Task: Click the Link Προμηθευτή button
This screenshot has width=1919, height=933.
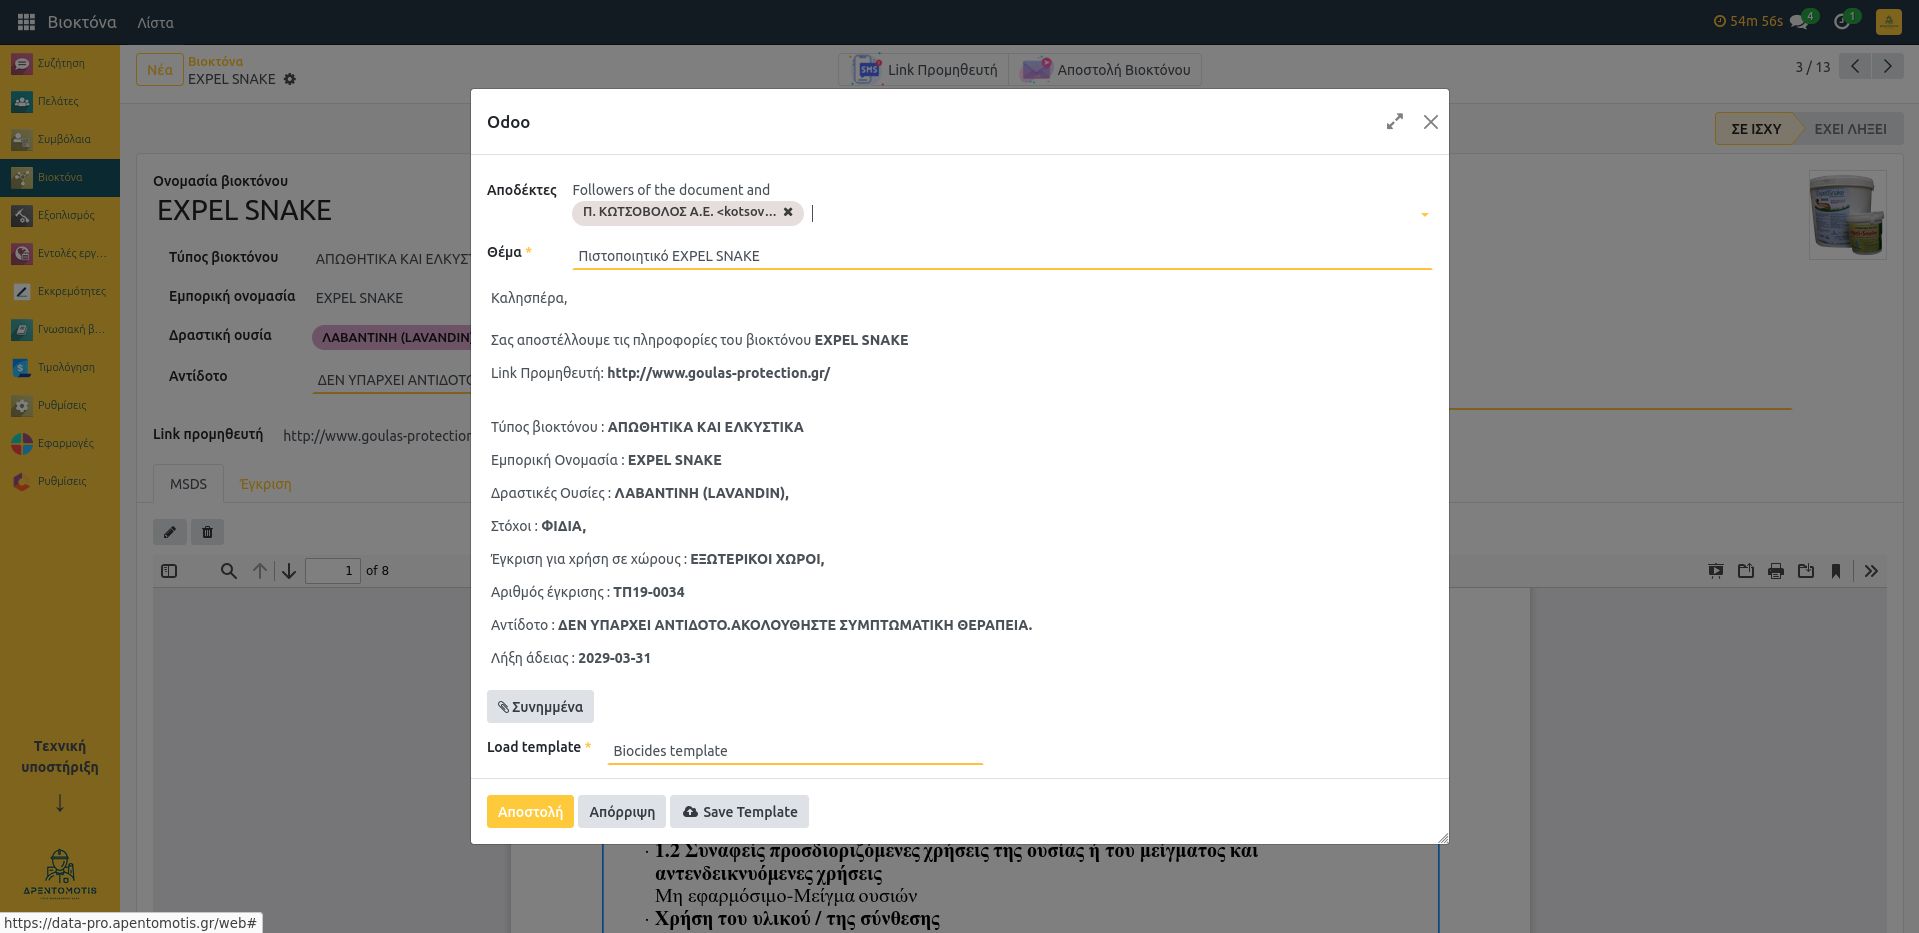Action: [924, 70]
